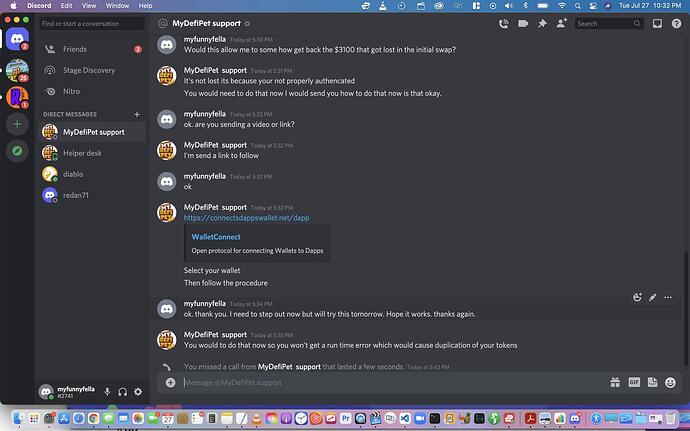Image resolution: width=690 pixels, height=431 pixels.
Task: Open Spotlight search in menu bar
Action: (x=577, y=6)
